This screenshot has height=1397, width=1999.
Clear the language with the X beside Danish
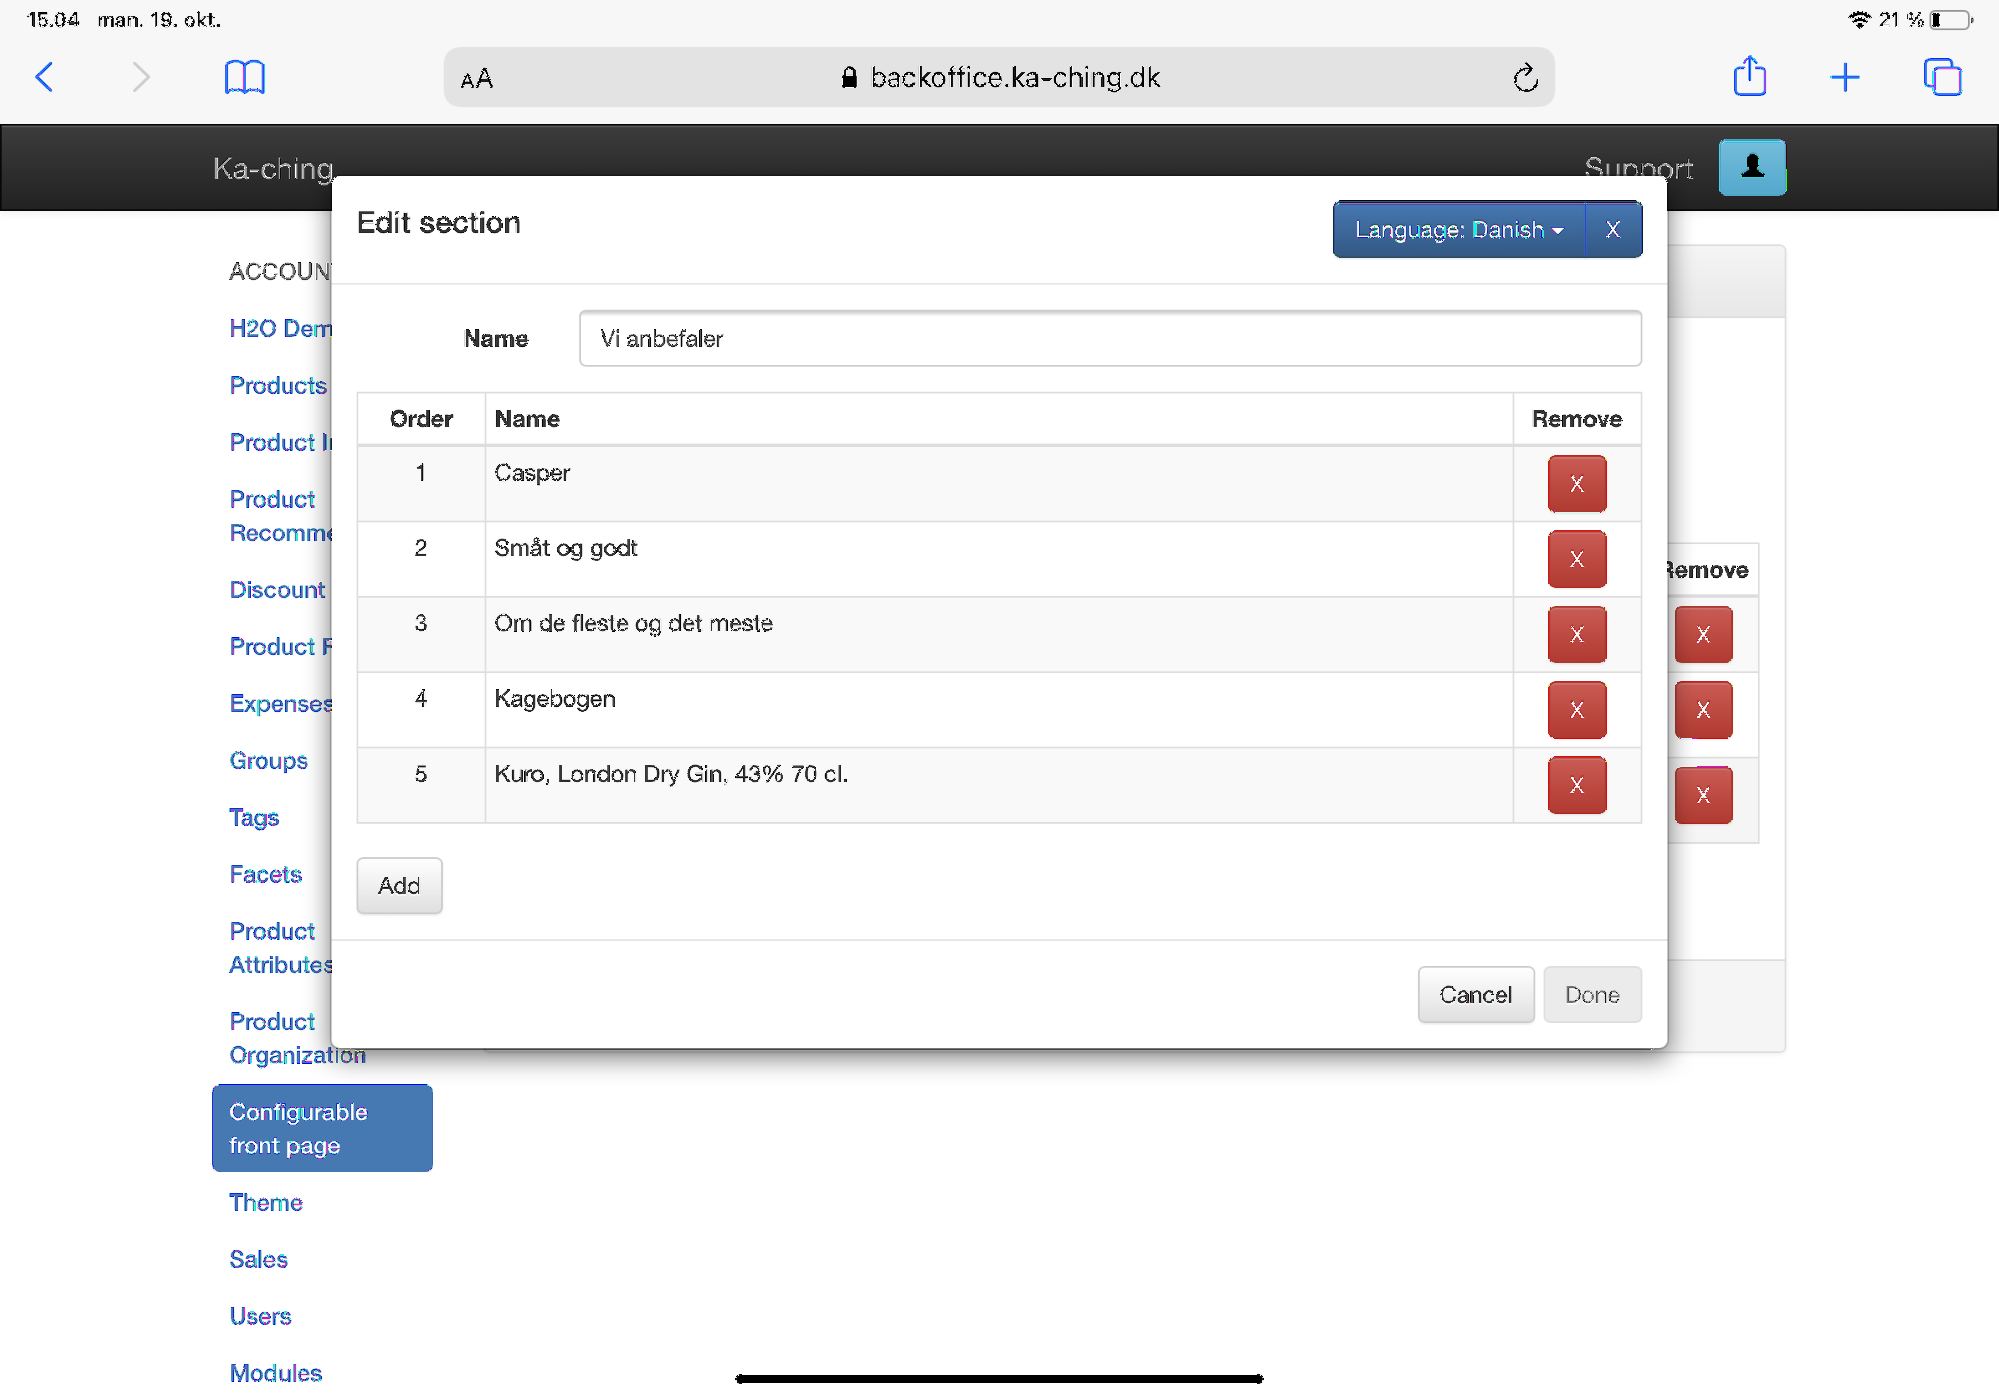(x=1612, y=230)
